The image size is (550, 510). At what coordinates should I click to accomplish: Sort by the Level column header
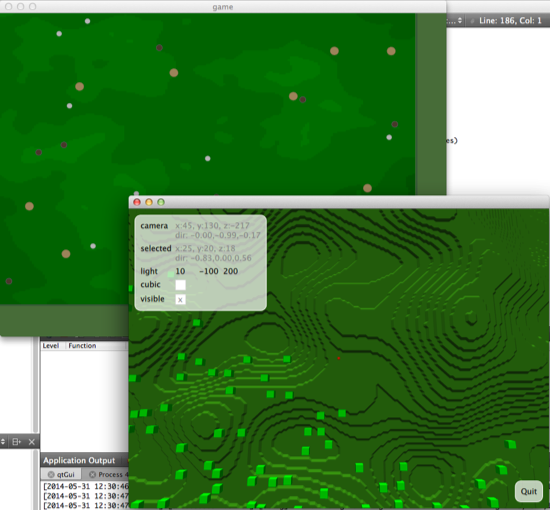[51, 346]
